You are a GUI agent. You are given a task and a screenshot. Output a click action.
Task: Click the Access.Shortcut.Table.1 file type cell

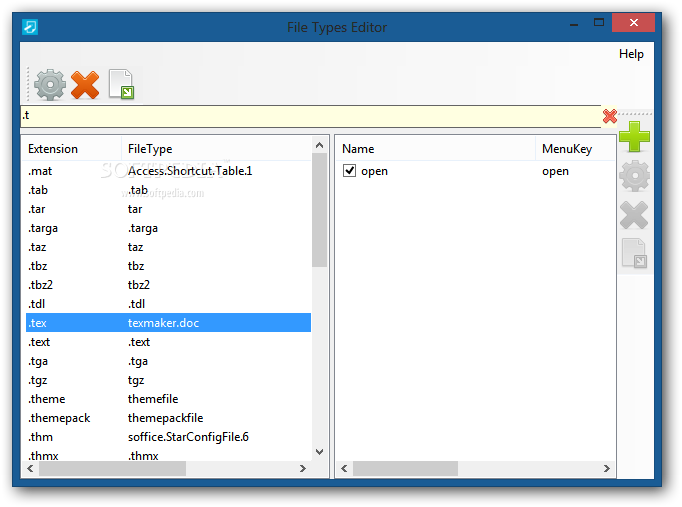click(190, 171)
